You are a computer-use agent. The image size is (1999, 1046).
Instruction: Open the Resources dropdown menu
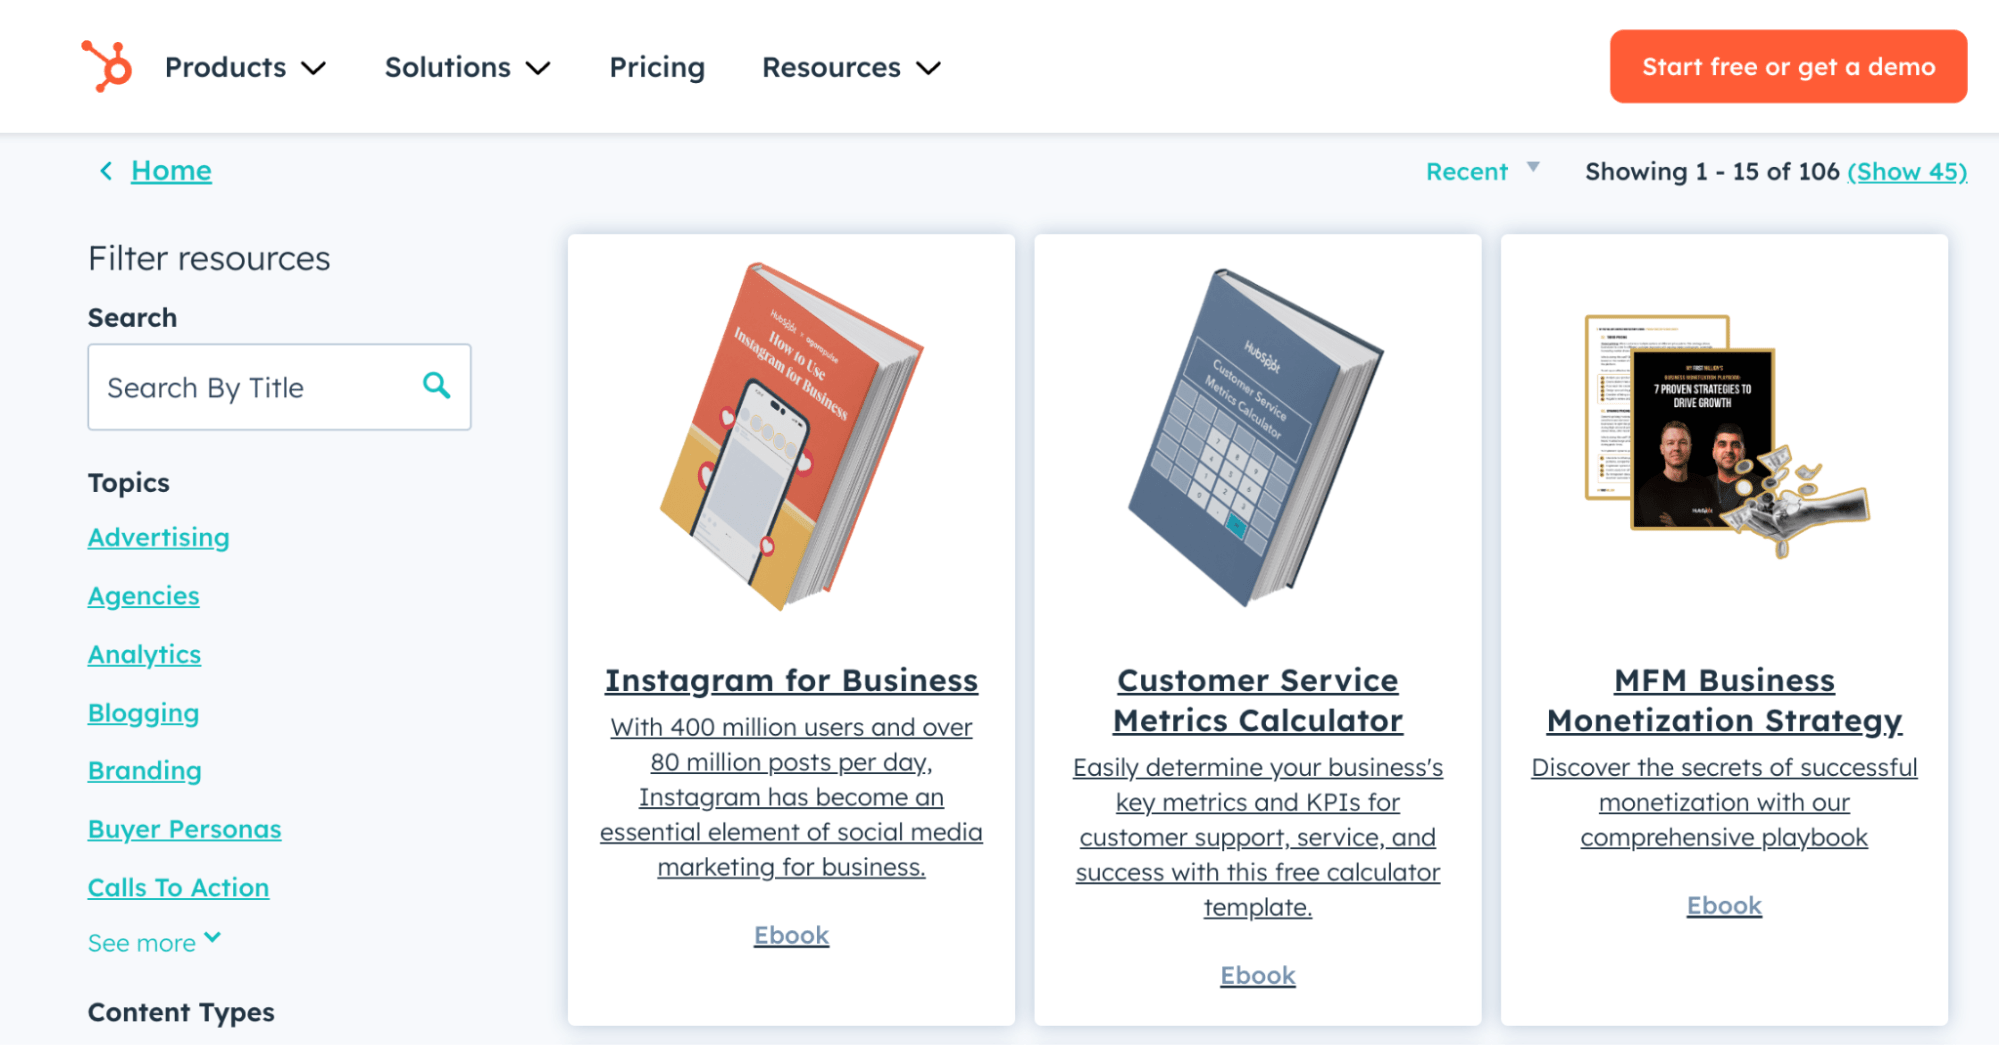851,67
